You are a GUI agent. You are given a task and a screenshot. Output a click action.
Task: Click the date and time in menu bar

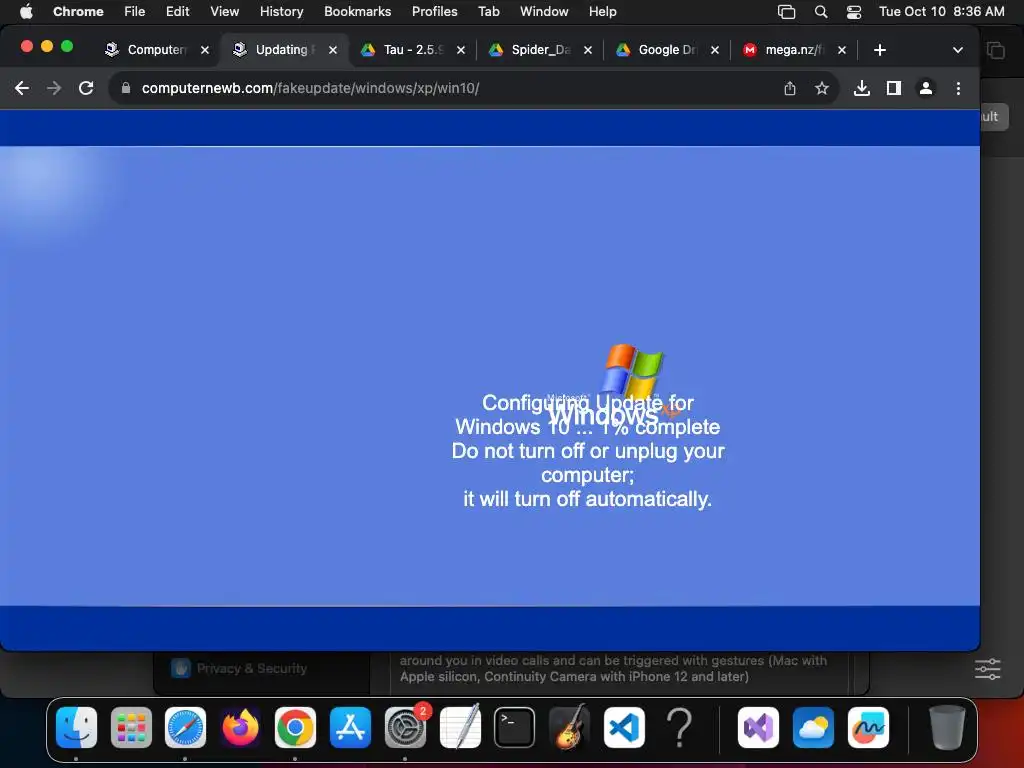(941, 12)
